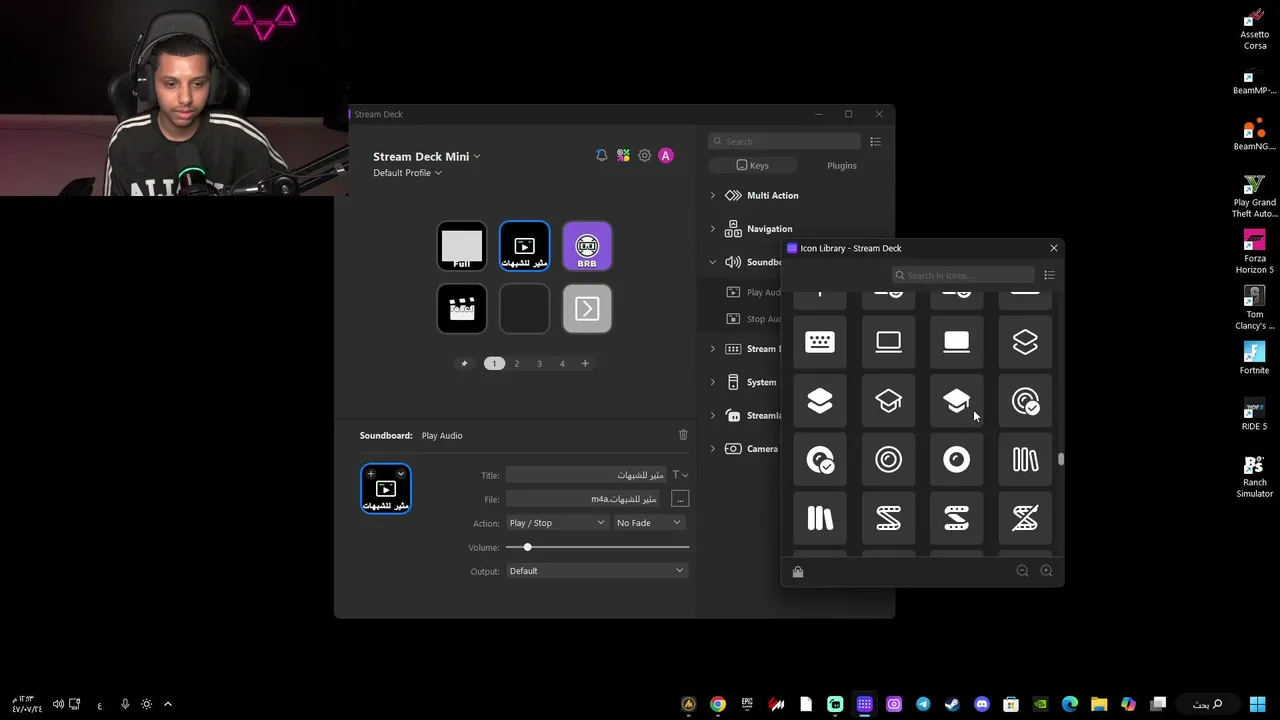Screen dimensions: 1280x720
Task: Open the Default Profile dropdown
Action: tap(407, 173)
